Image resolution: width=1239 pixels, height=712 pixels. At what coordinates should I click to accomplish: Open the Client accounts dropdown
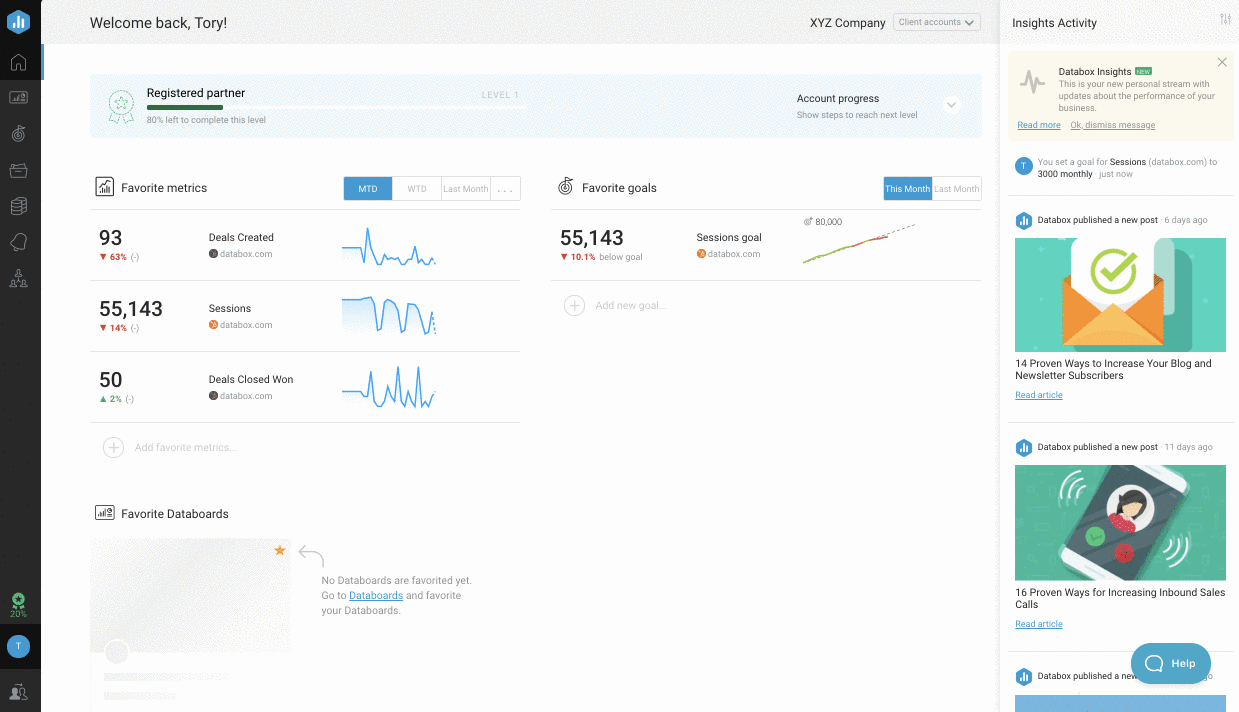pos(936,22)
